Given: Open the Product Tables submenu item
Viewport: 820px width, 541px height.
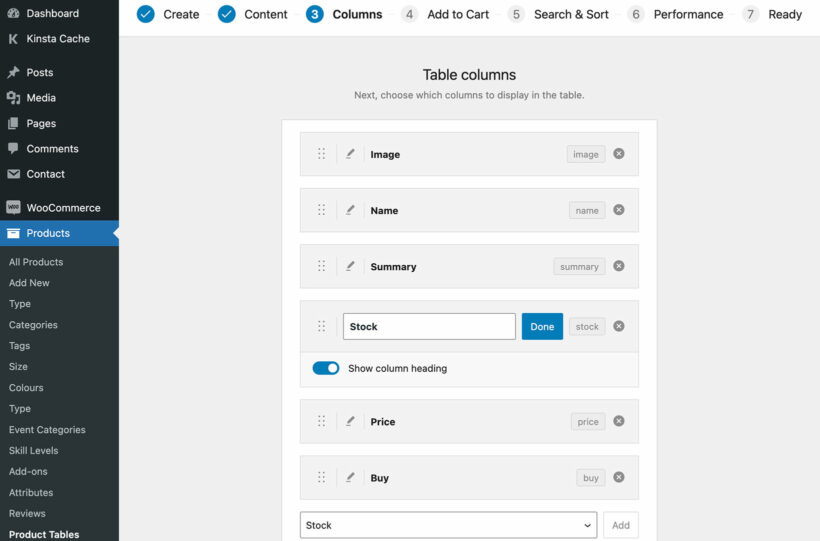Looking at the screenshot, I should (44, 534).
